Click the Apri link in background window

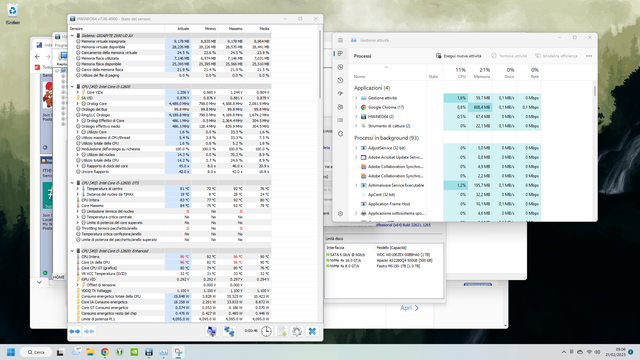click(x=409, y=308)
